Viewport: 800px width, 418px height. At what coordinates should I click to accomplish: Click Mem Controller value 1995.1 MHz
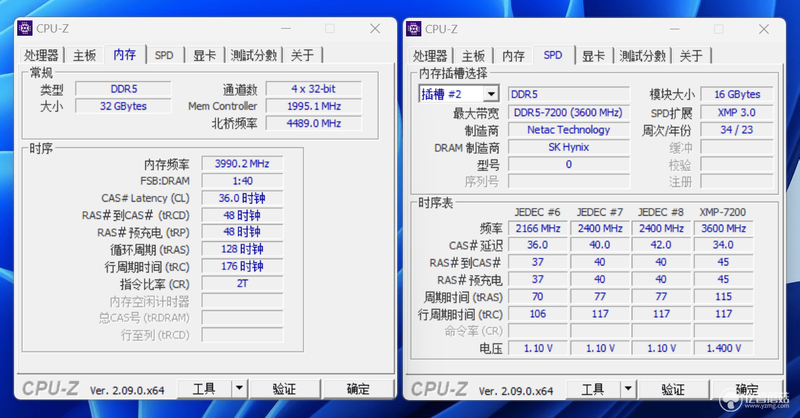pos(314,106)
